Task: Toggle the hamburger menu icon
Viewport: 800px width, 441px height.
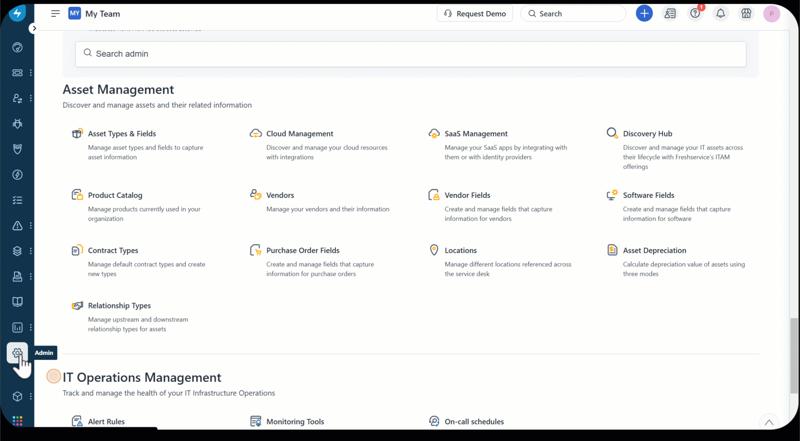Action: (56, 14)
